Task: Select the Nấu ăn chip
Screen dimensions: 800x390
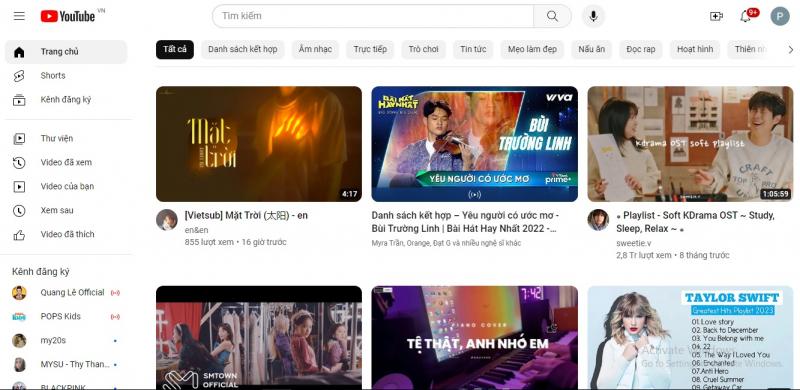Action: click(x=591, y=50)
